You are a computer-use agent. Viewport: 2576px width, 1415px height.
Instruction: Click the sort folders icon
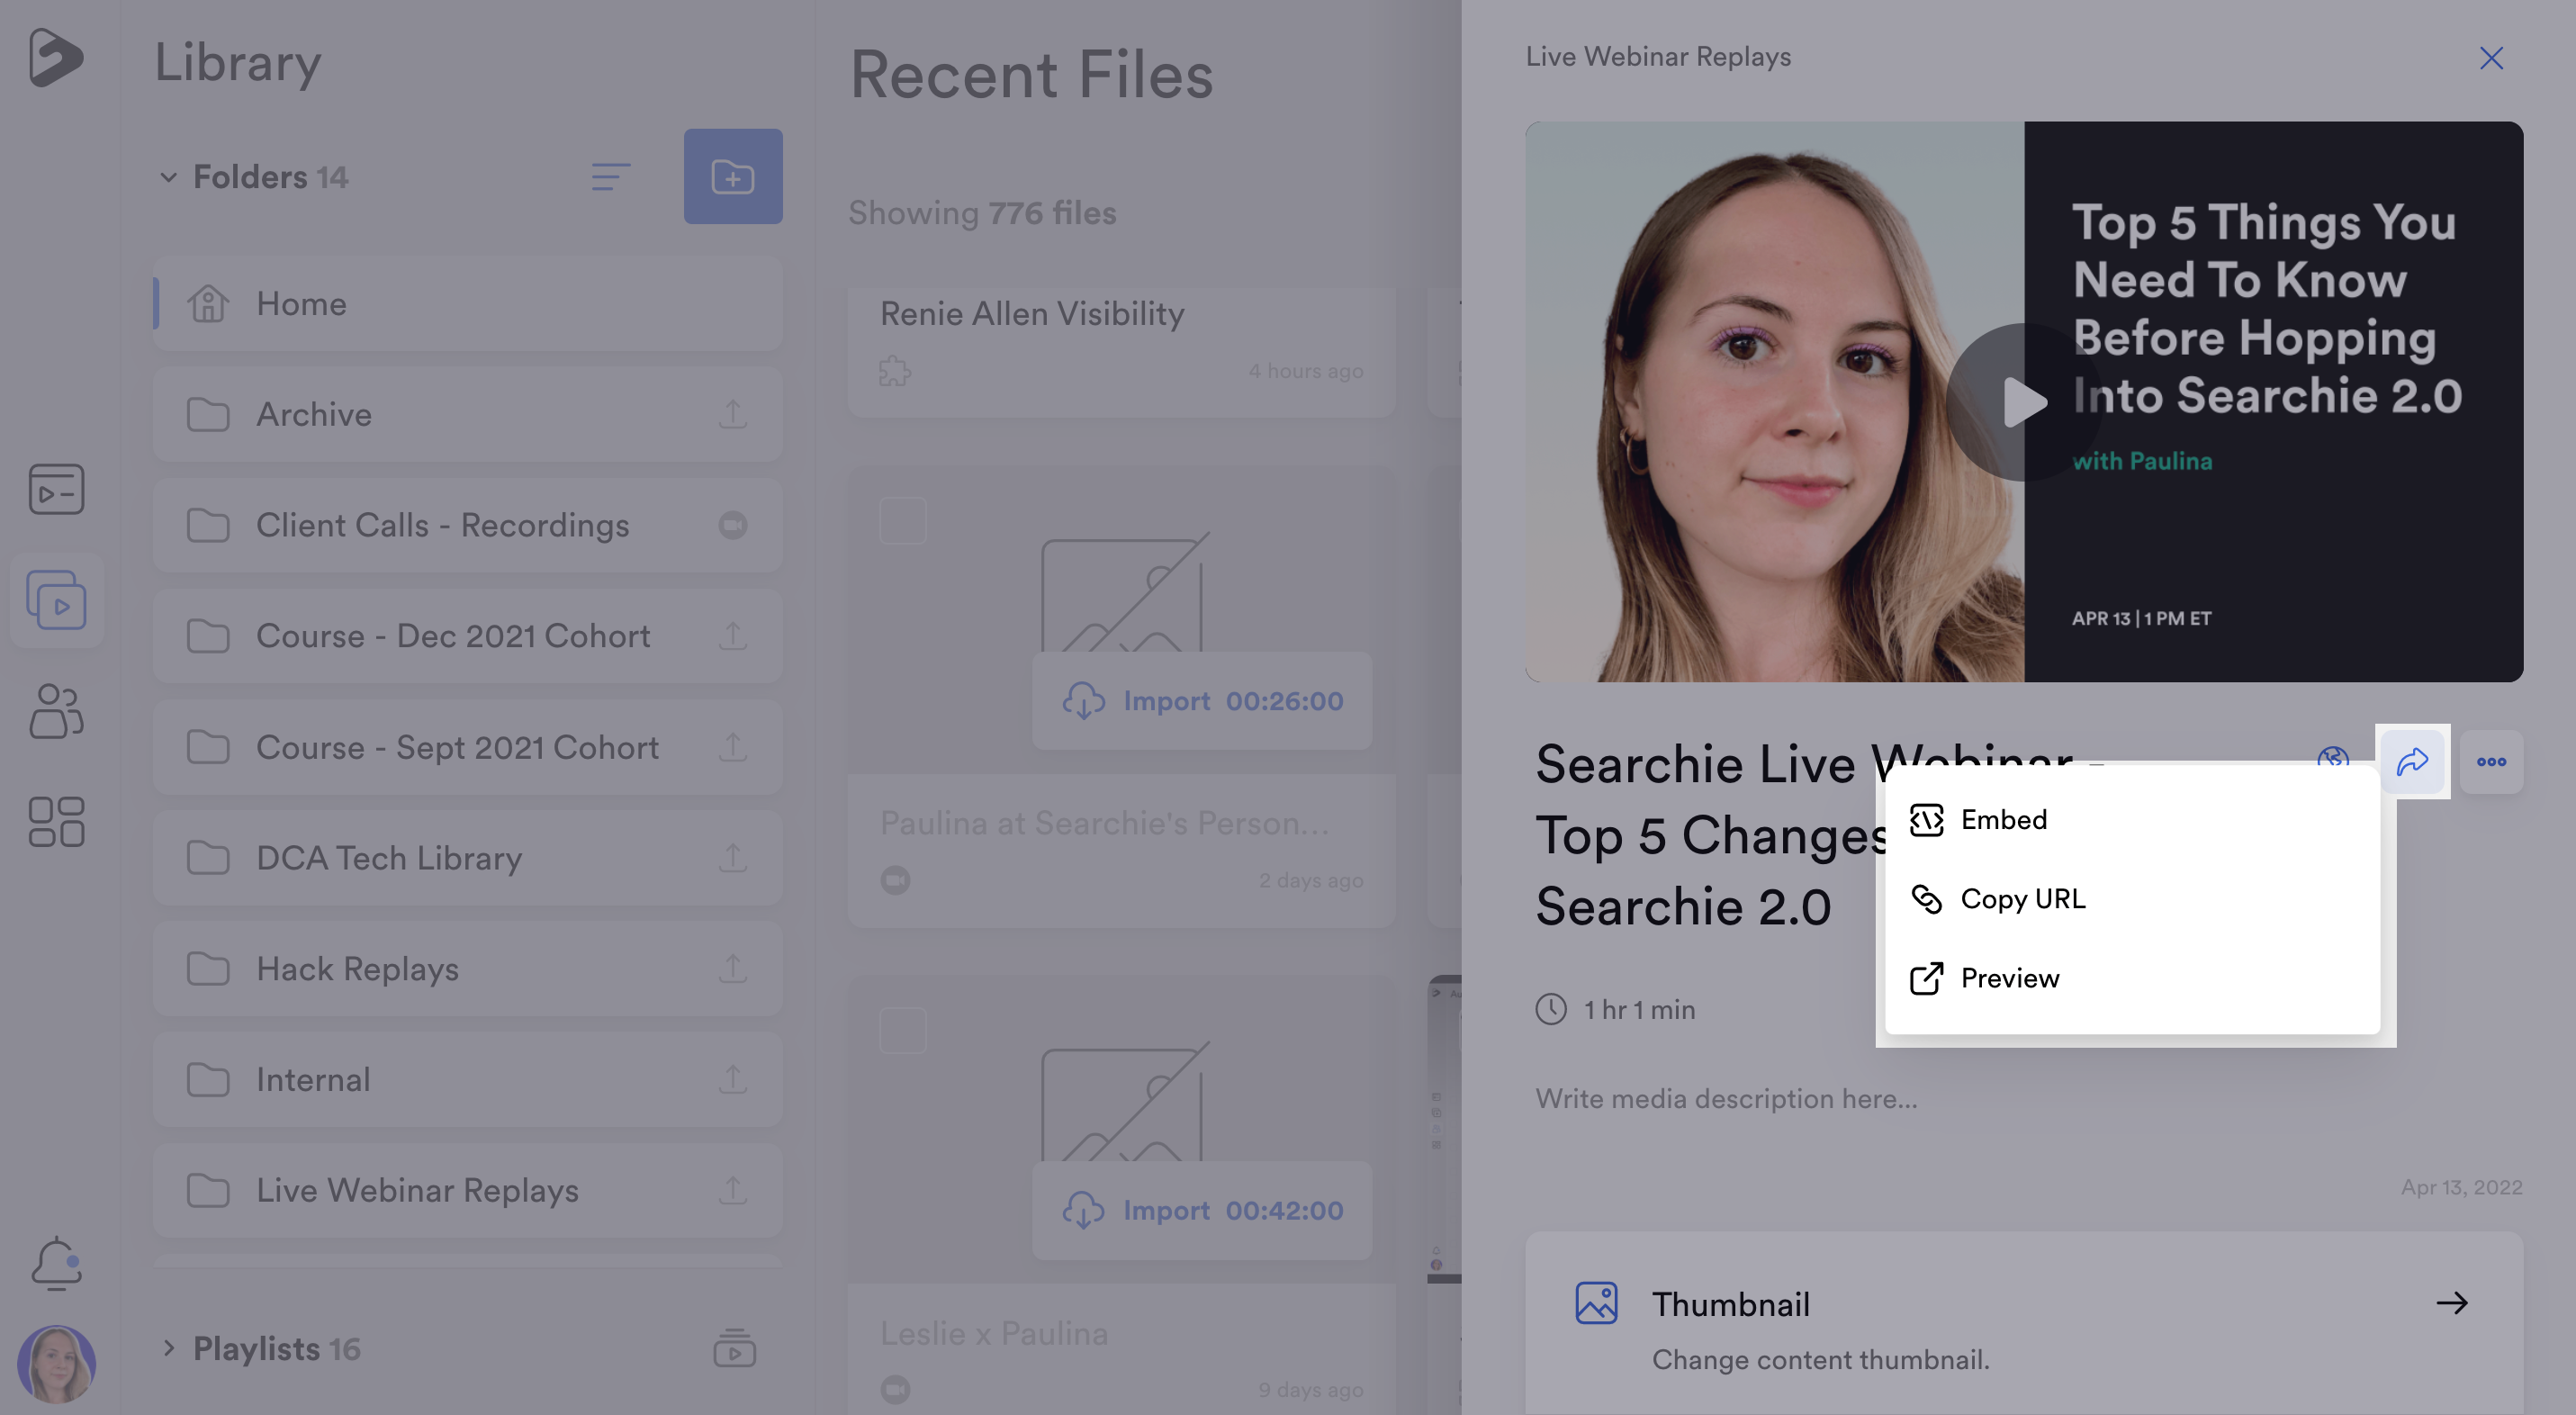pos(610,177)
